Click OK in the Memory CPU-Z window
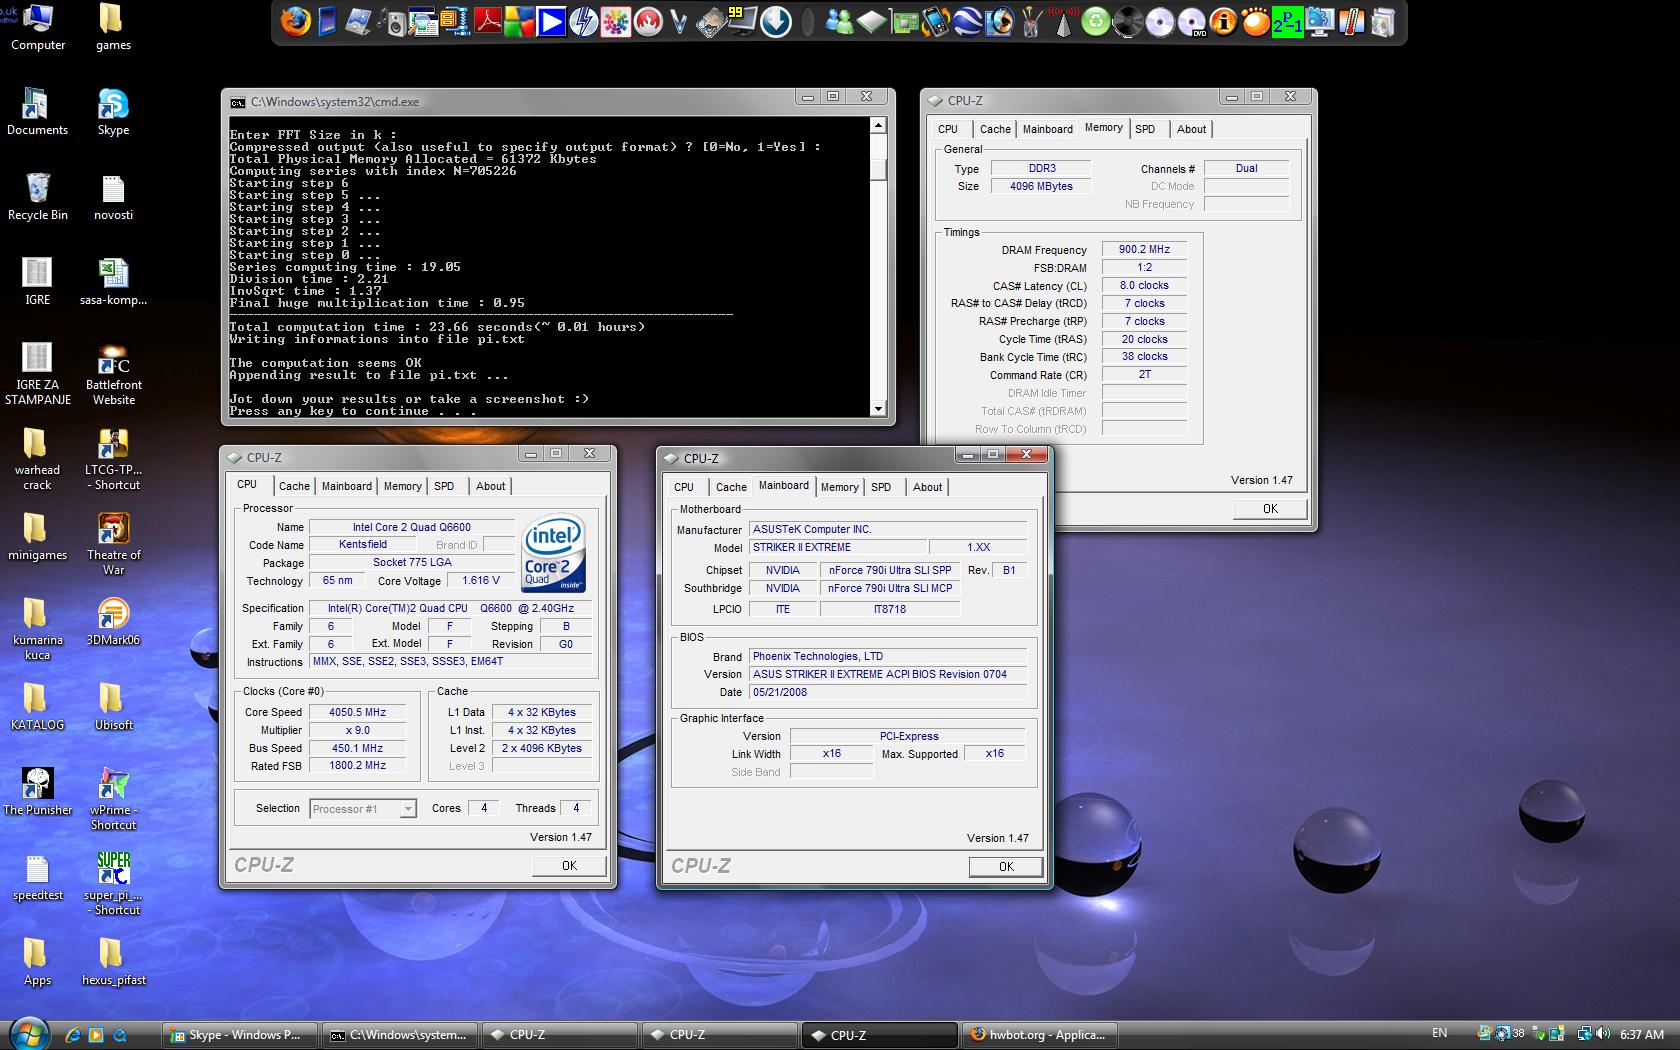The image size is (1680, 1050). tap(1270, 509)
